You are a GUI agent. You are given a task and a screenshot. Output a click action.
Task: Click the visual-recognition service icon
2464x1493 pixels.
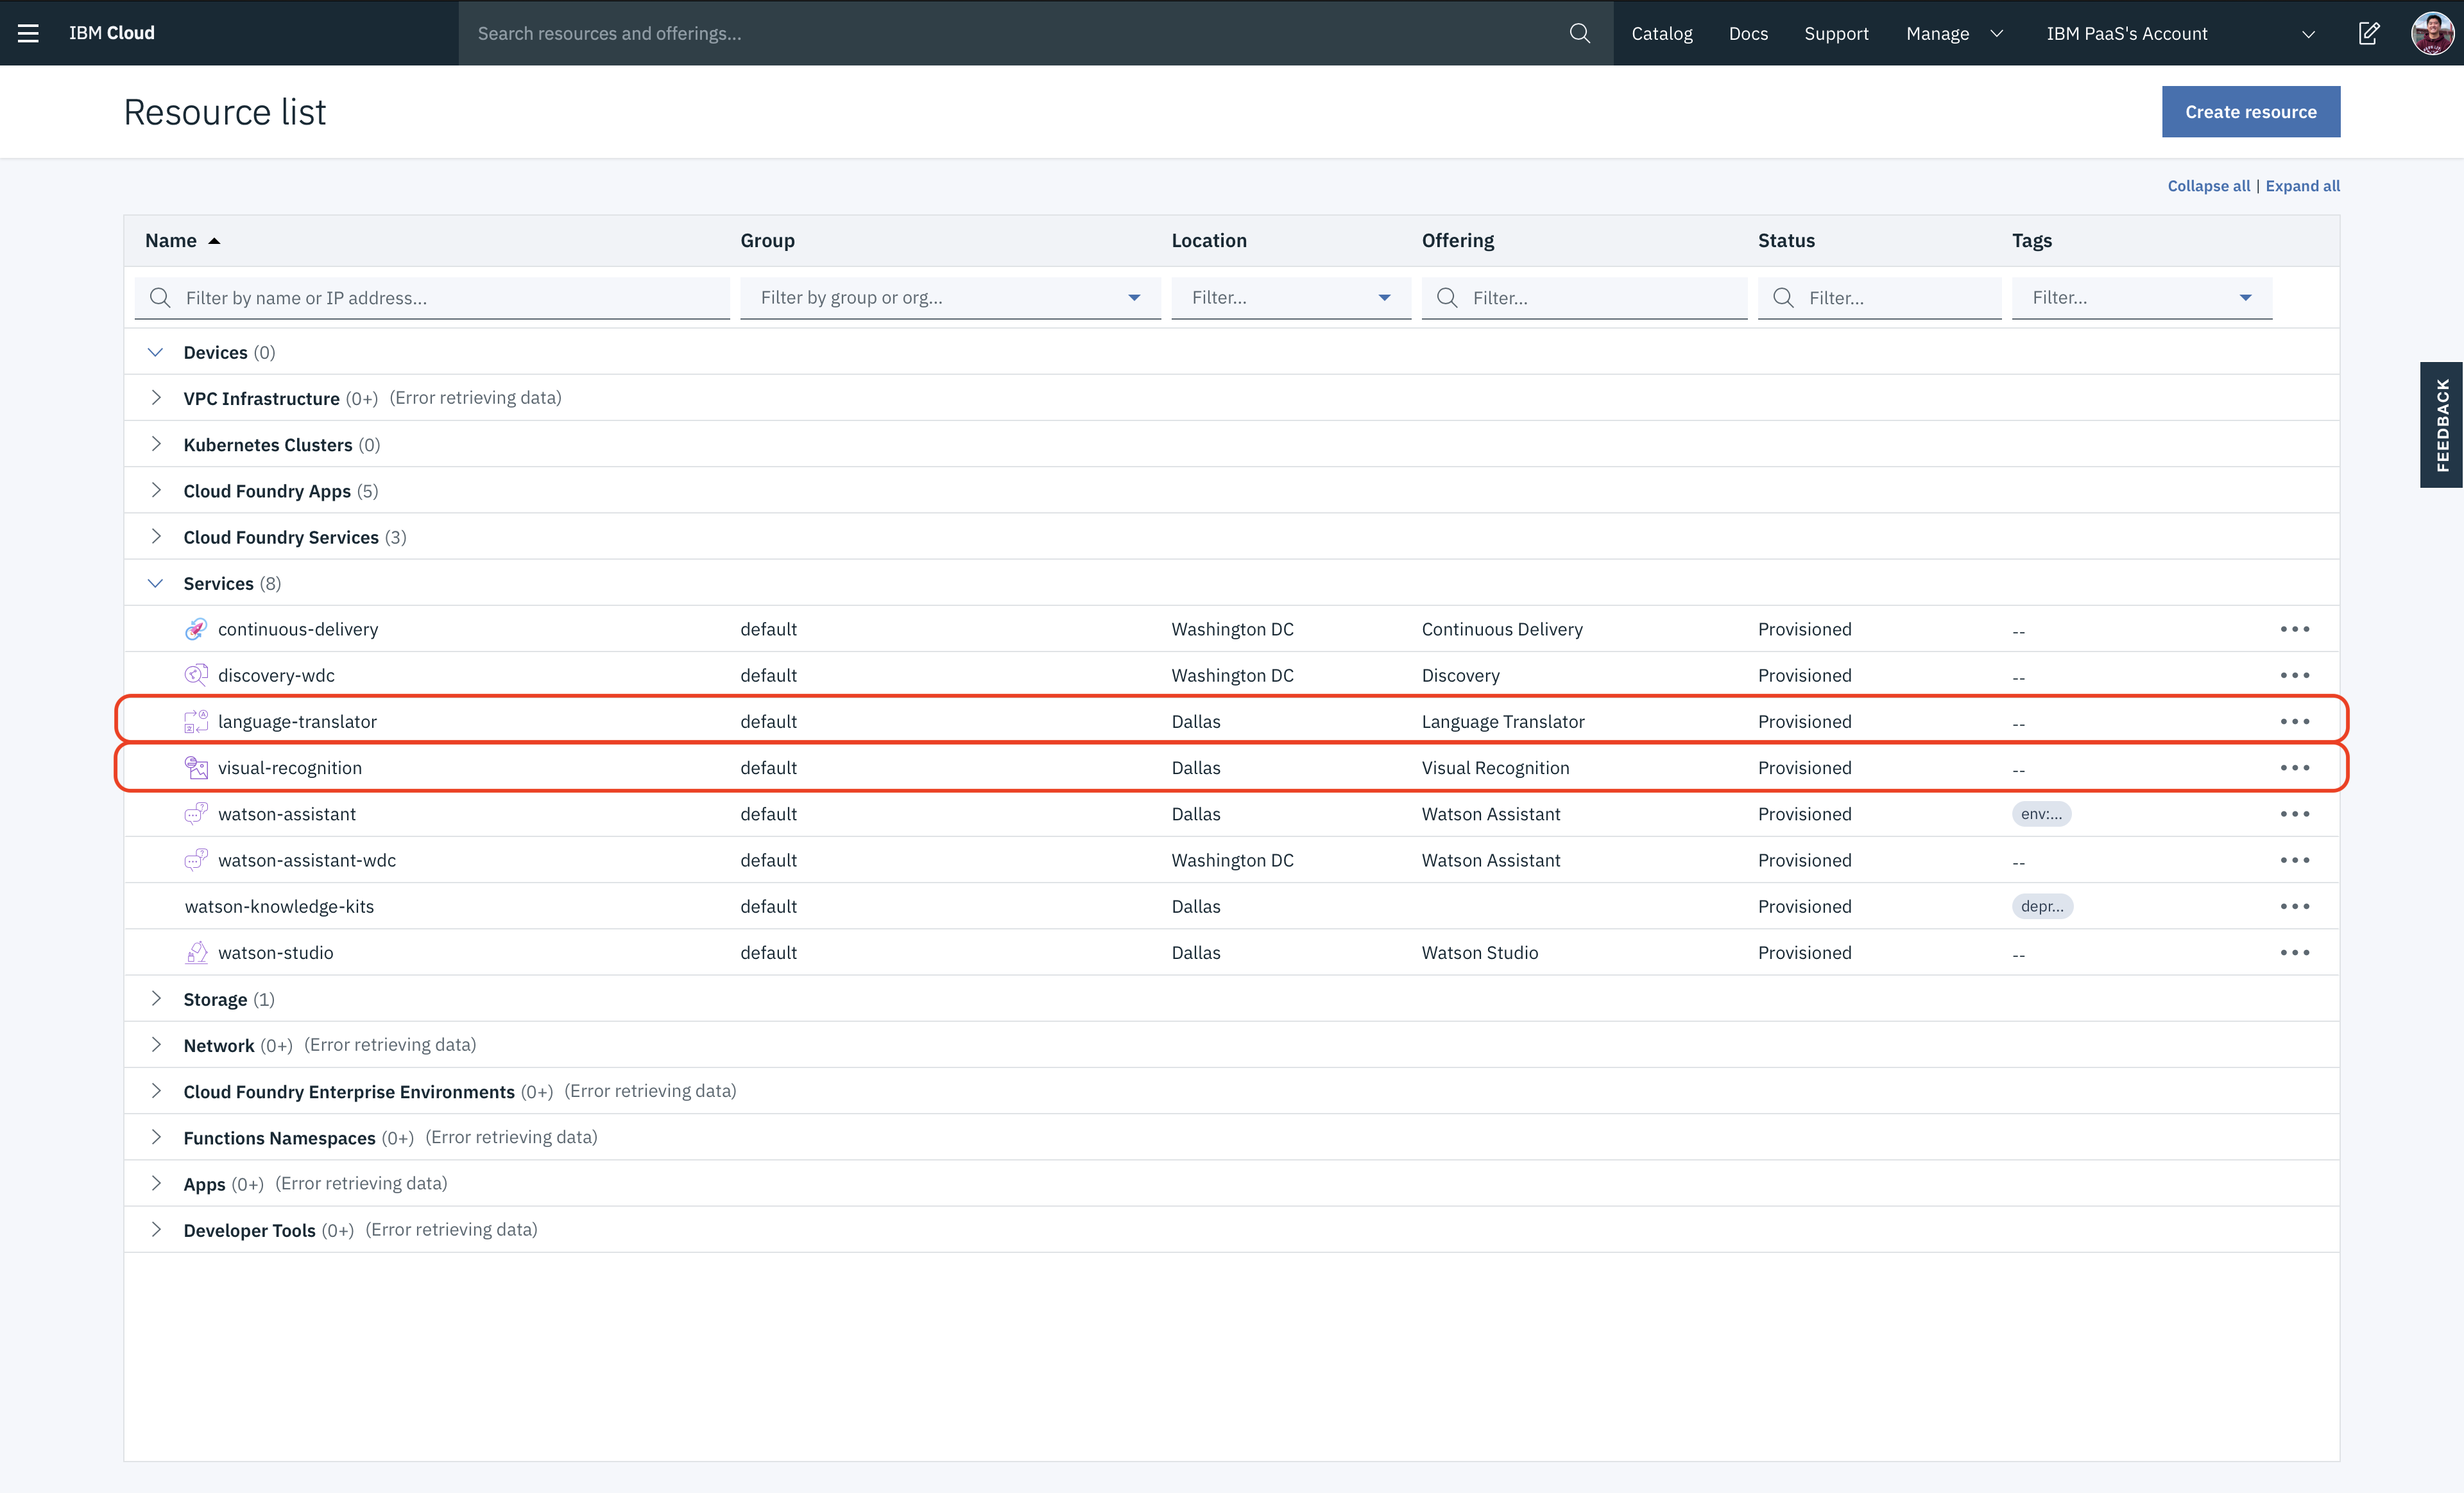196,768
